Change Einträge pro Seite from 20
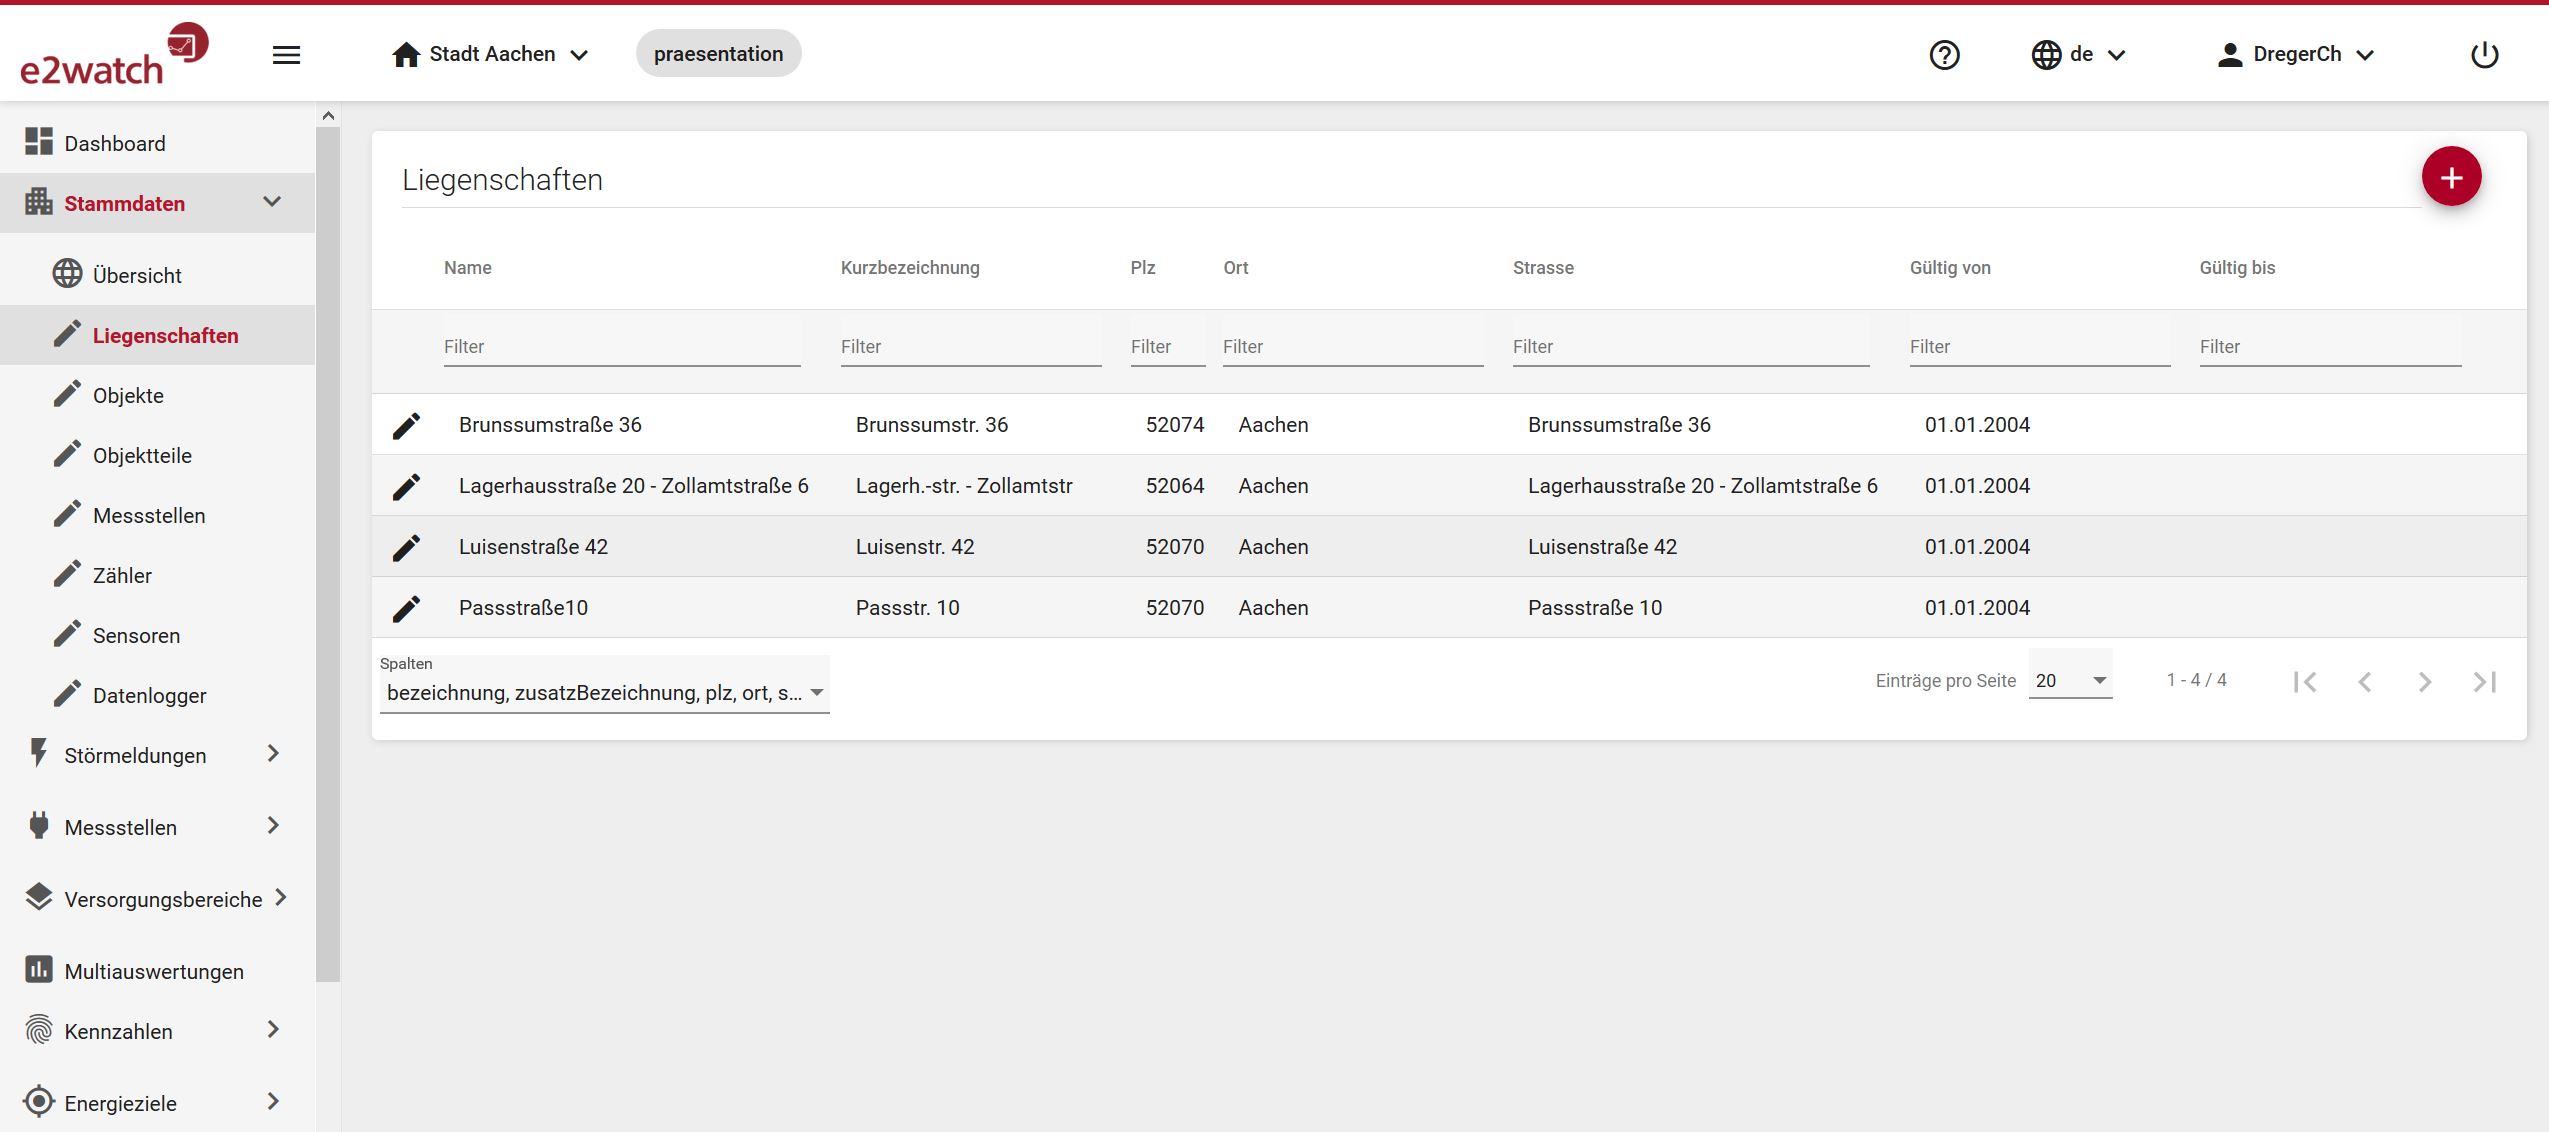Viewport: 2549px width, 1132px height. click(x=2070, y=679)
